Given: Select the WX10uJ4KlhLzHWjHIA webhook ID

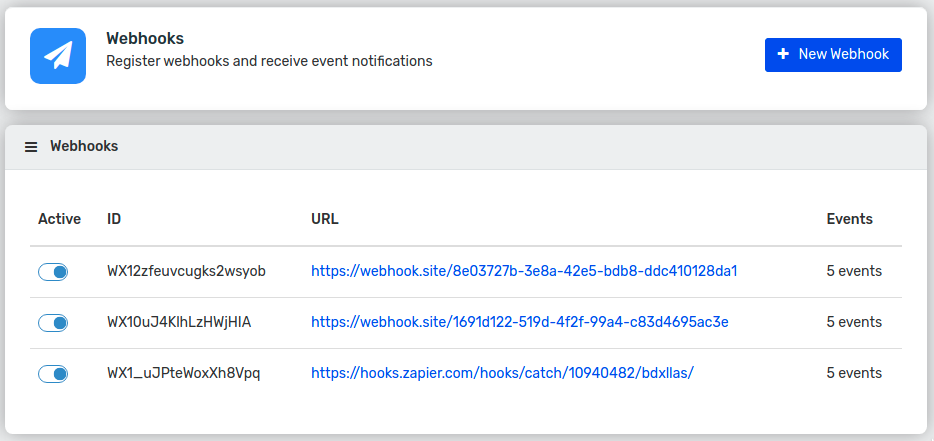Looking at the screenshot, I should (179, 322).
